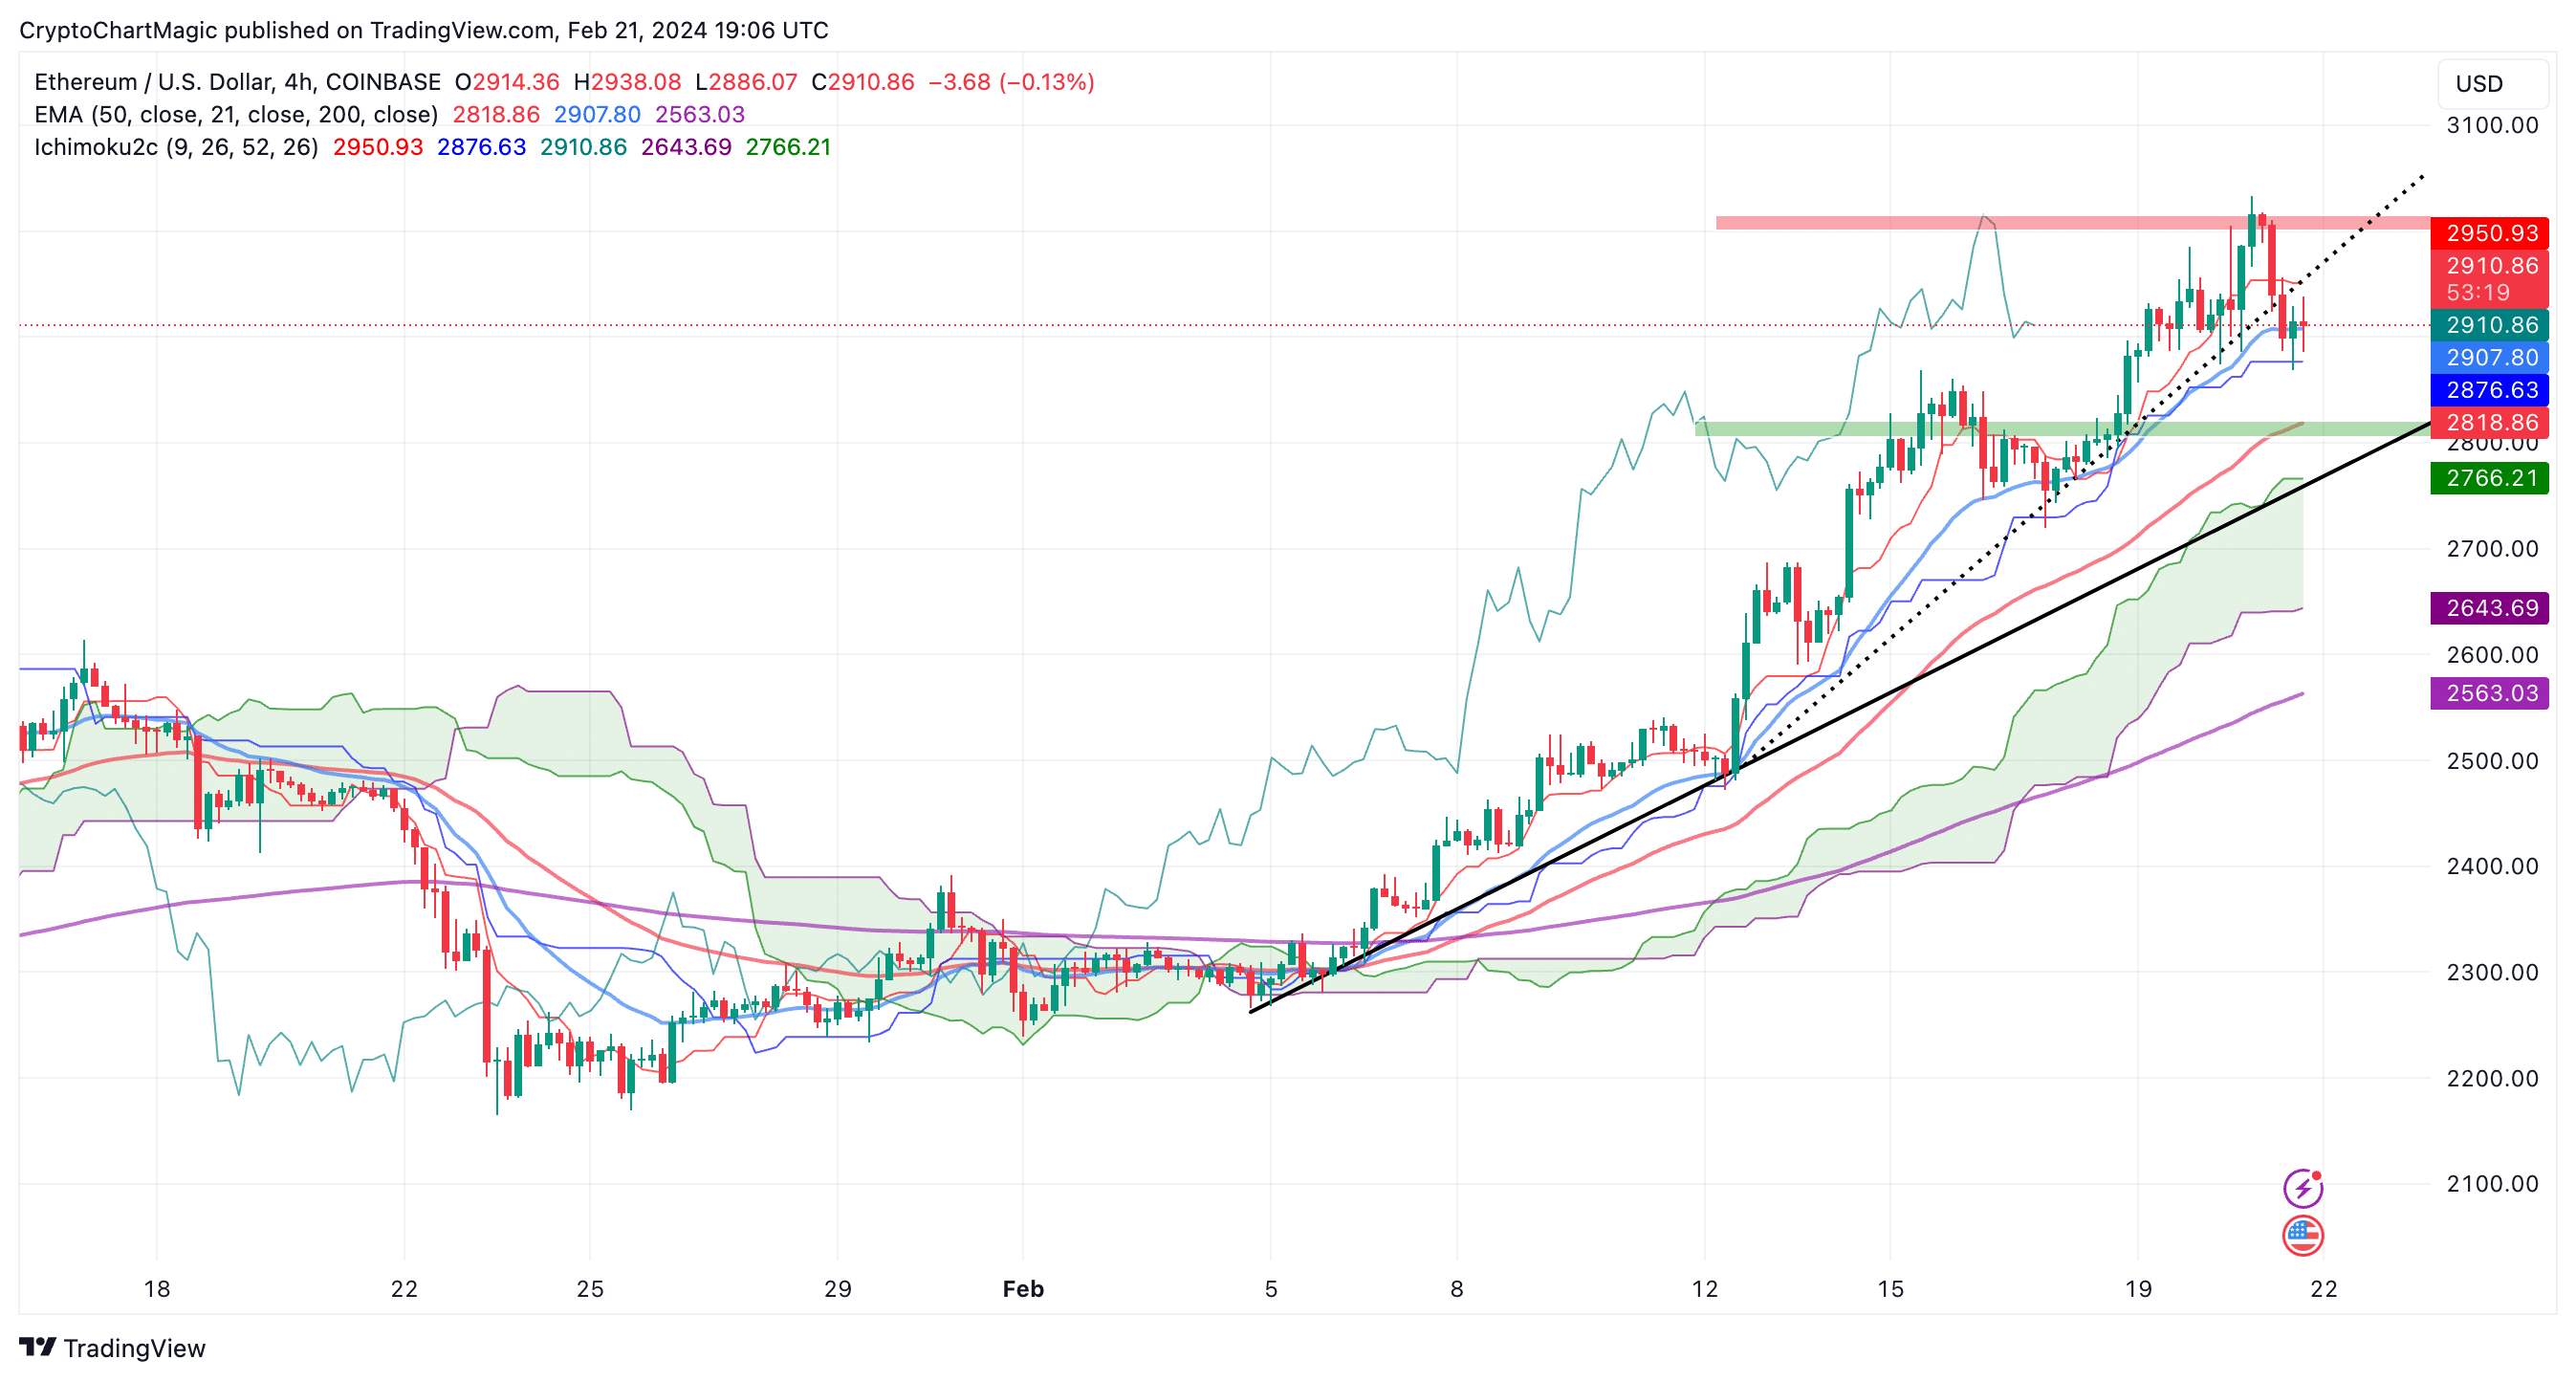Click the TradingView logo at bottom left

[112, 1348]
